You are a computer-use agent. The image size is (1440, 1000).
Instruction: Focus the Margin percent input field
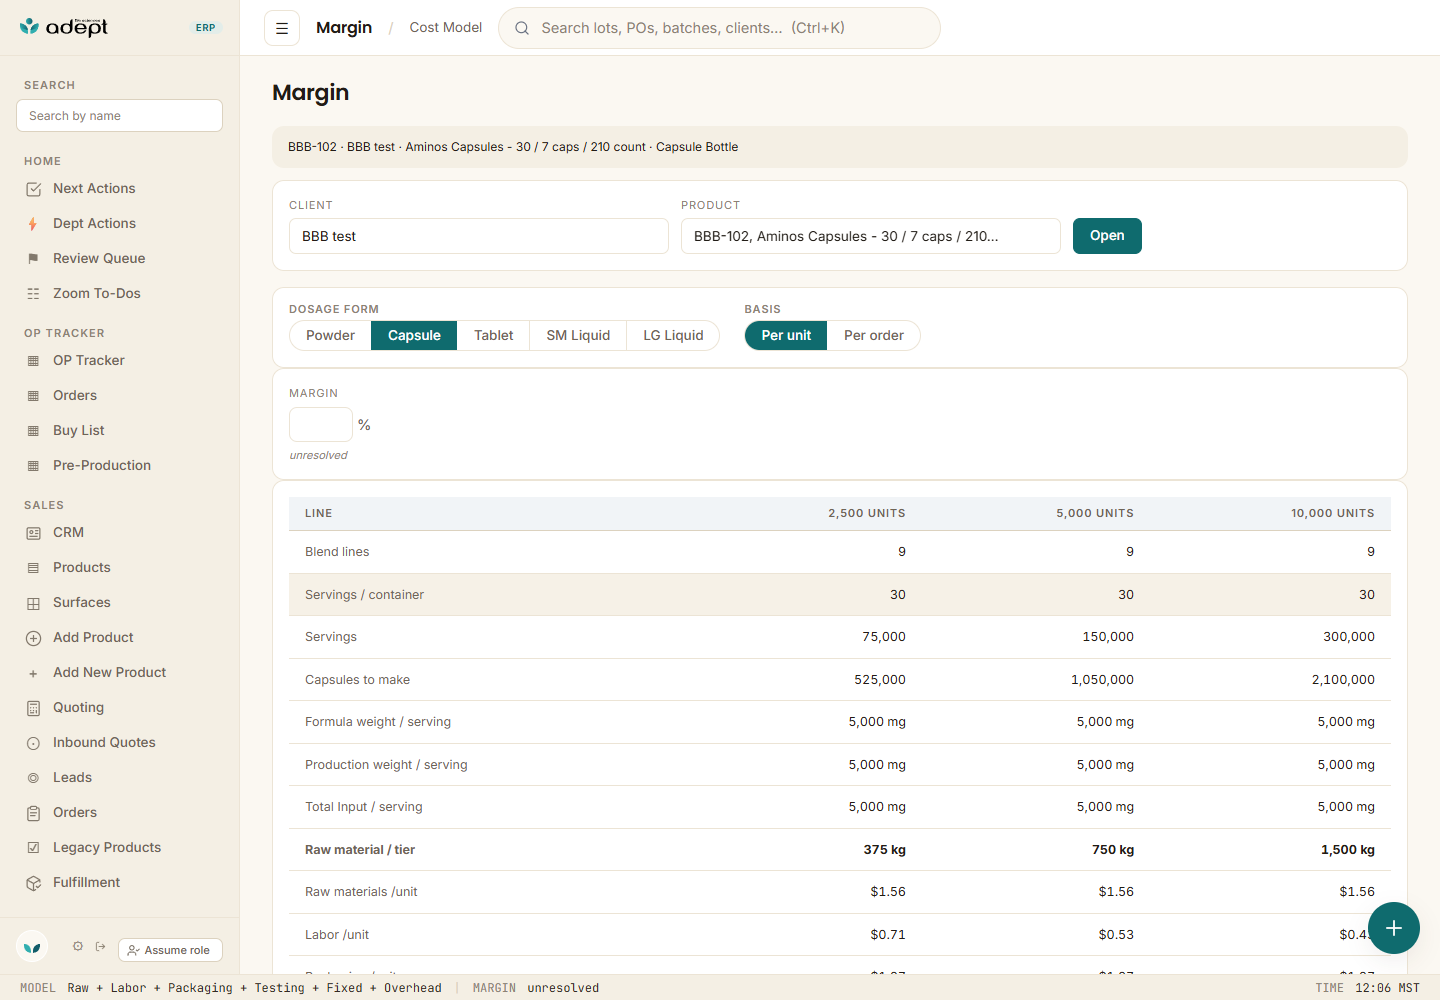pyautogui.click(x=321, y=425)
